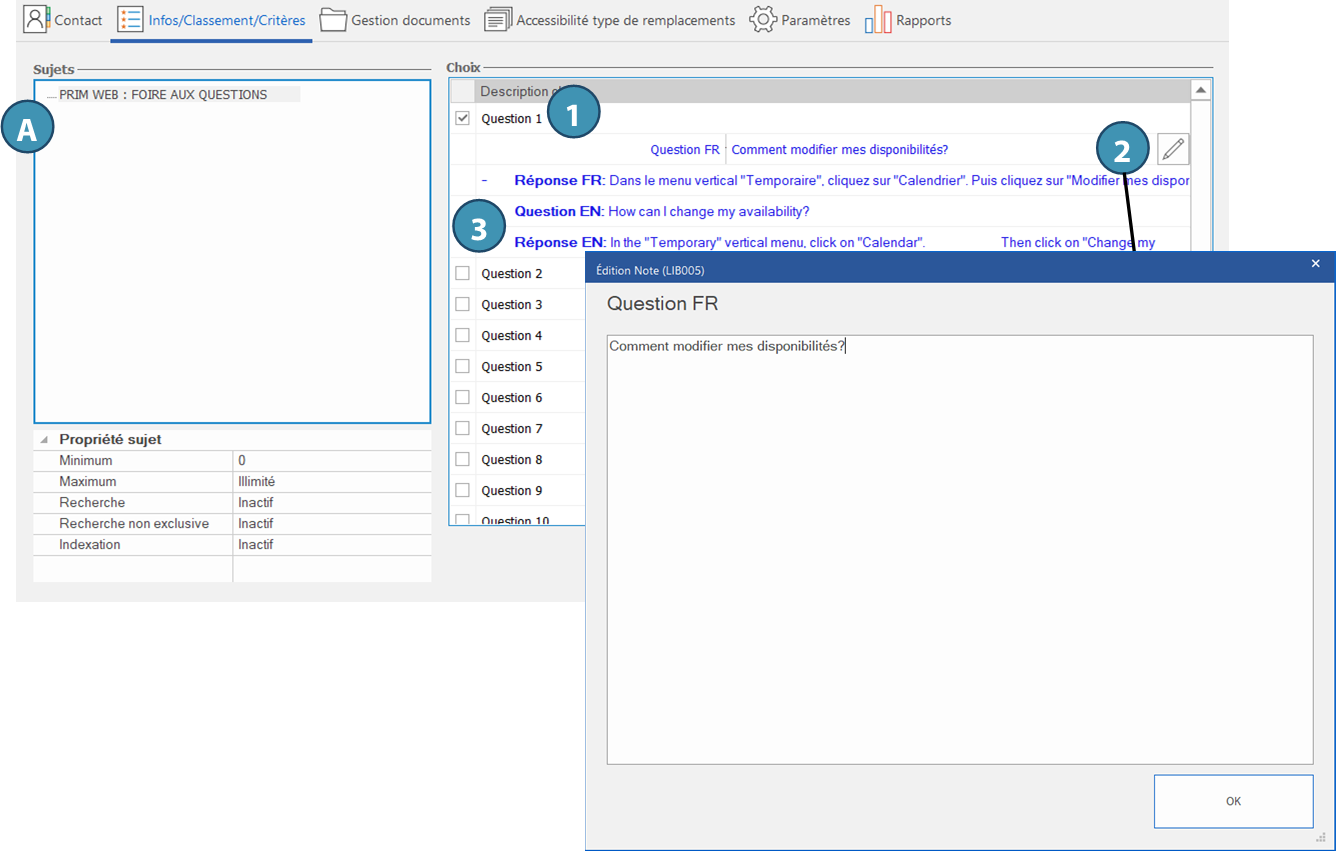
Task: Click the Choix list scroll up arrow
Action: point(1201,91)
